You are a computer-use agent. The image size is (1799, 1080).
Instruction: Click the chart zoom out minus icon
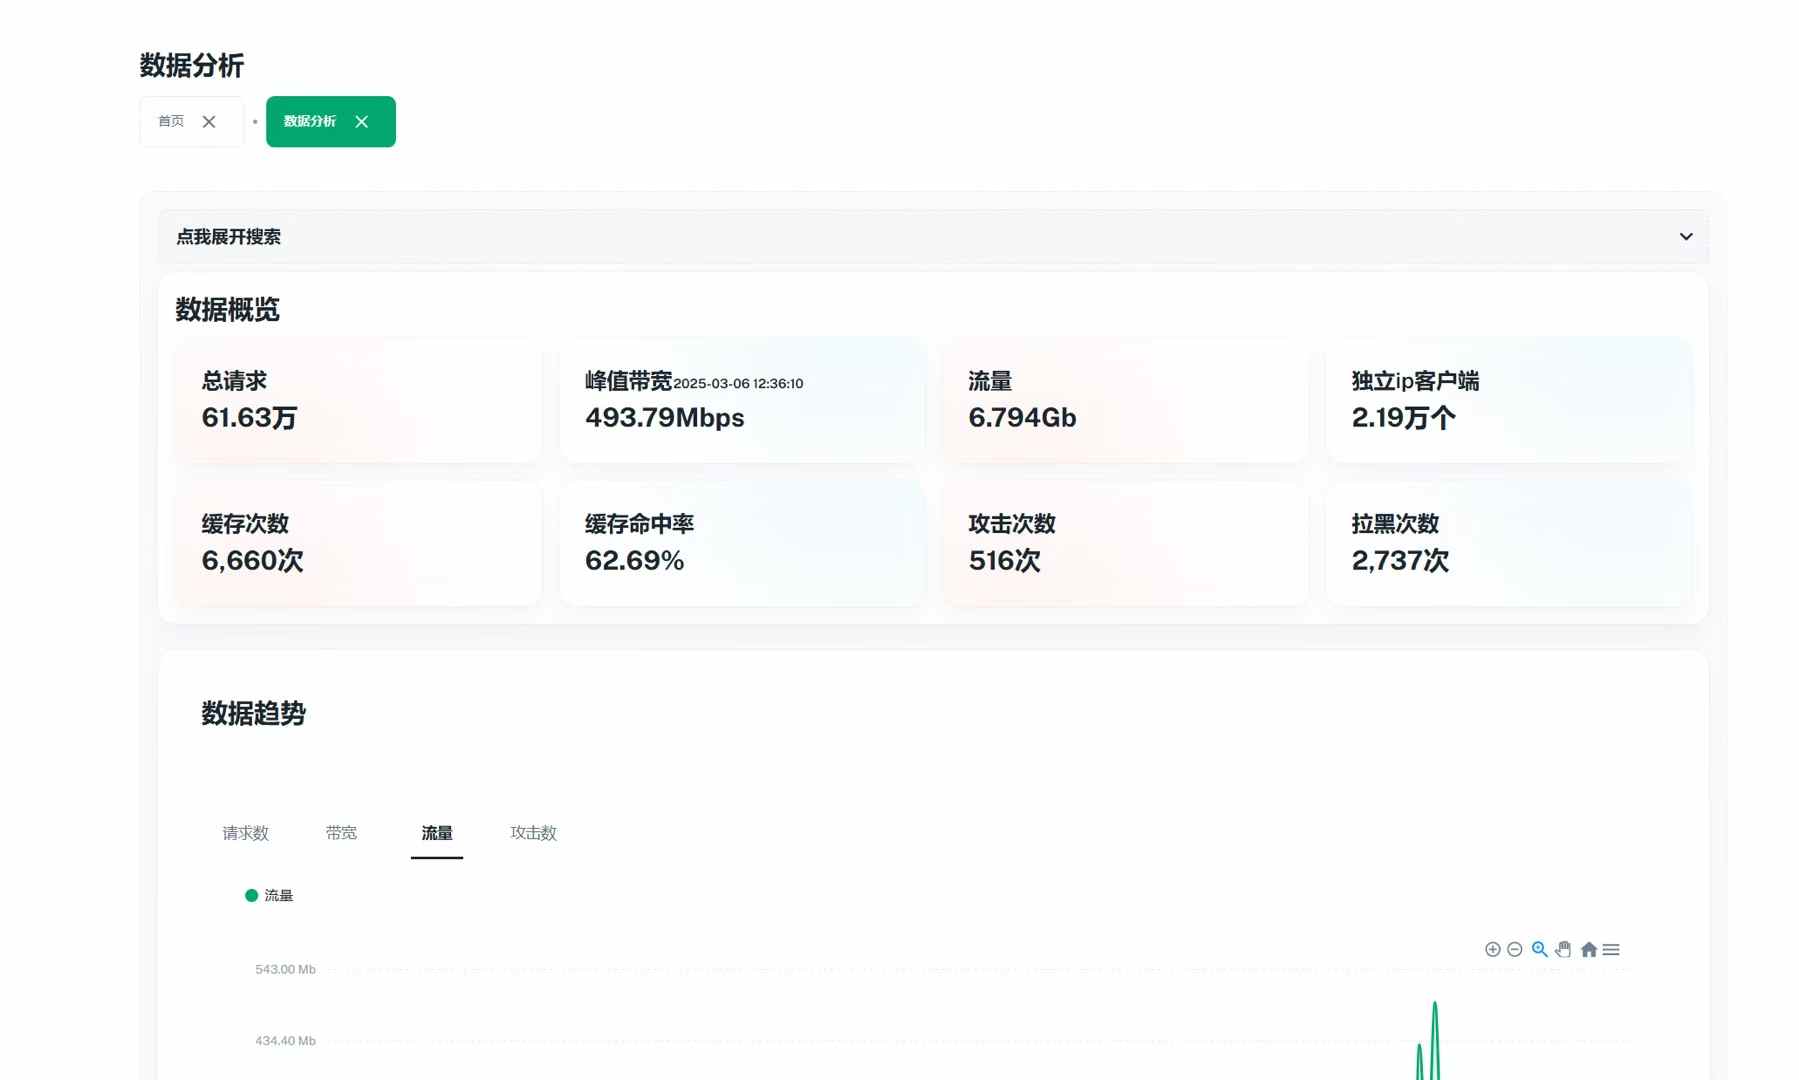point(1514,949)
